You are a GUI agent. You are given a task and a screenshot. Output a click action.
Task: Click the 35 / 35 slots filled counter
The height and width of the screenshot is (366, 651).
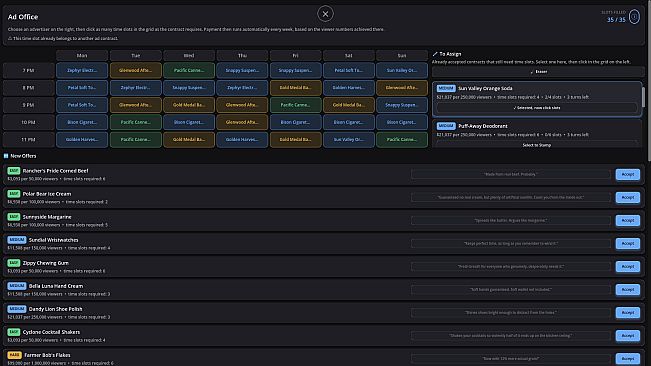tap(616, 20)
